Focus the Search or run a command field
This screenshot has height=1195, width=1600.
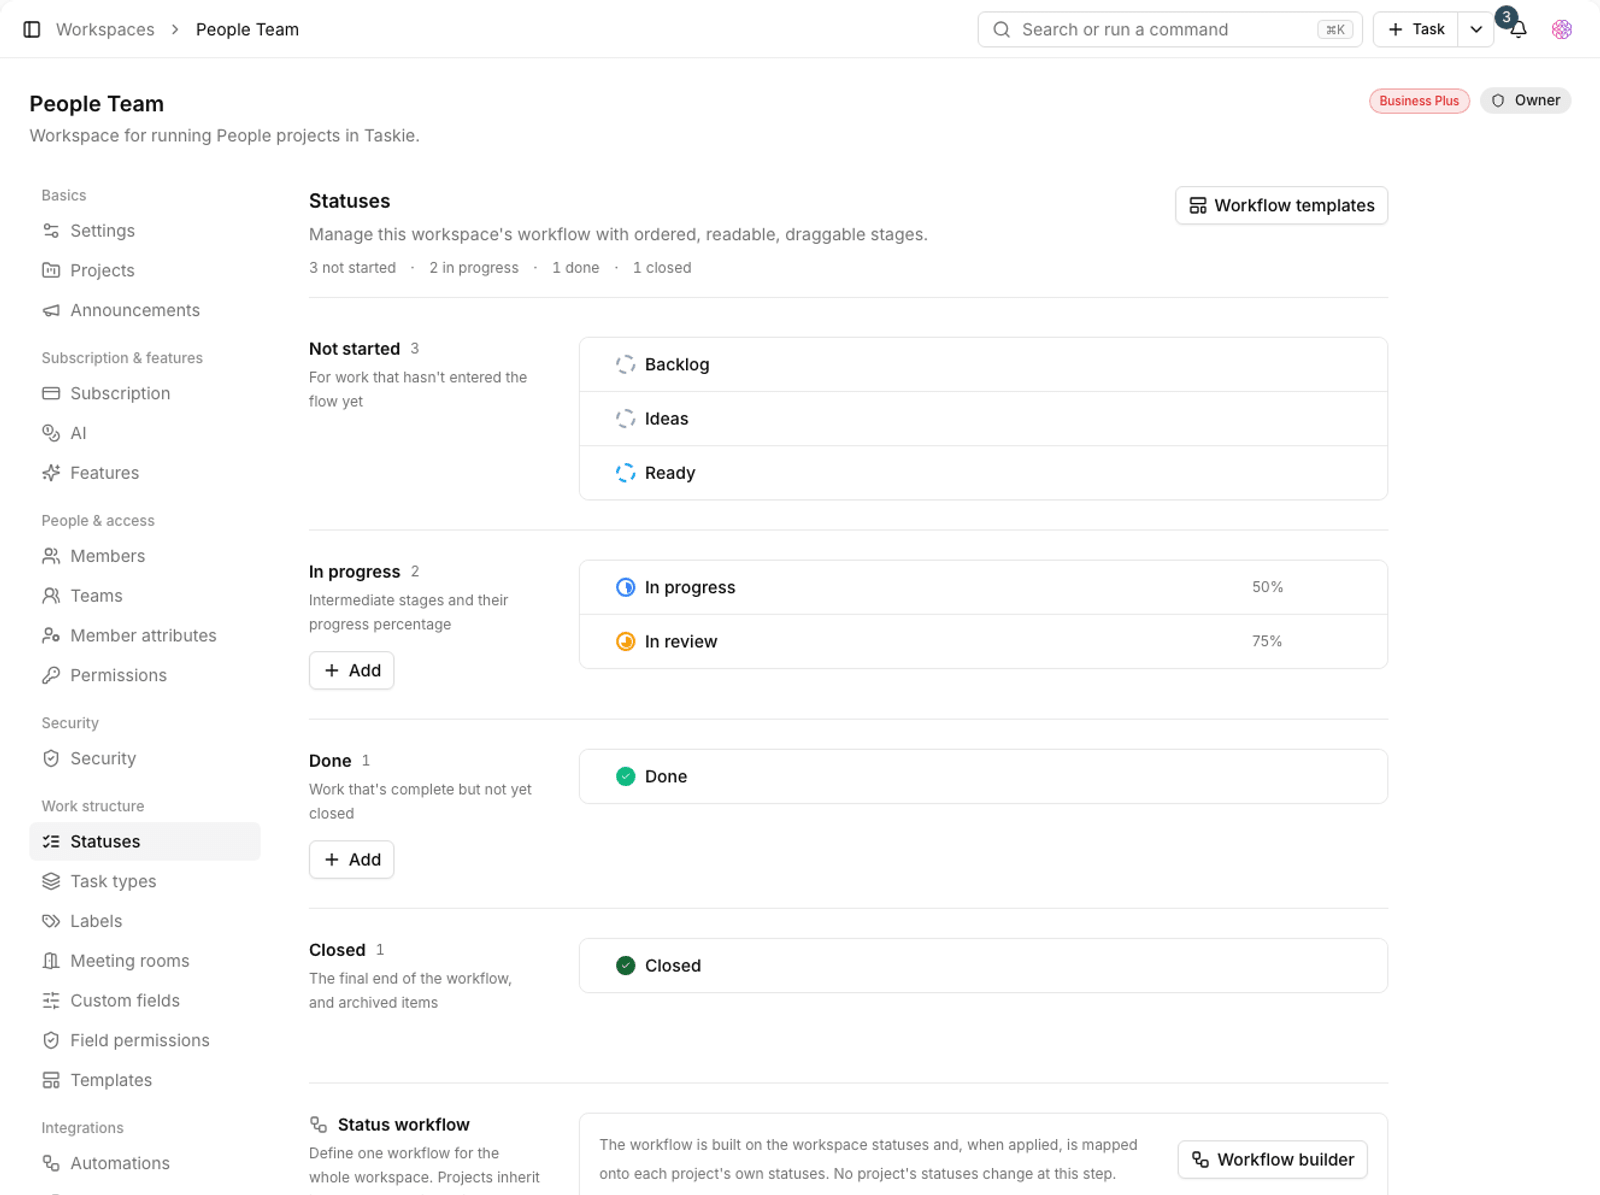pos(1170,29)
